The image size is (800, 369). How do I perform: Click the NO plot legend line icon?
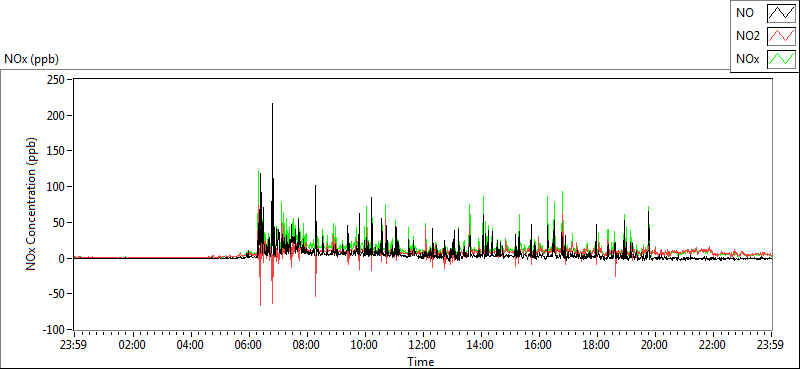781,13
